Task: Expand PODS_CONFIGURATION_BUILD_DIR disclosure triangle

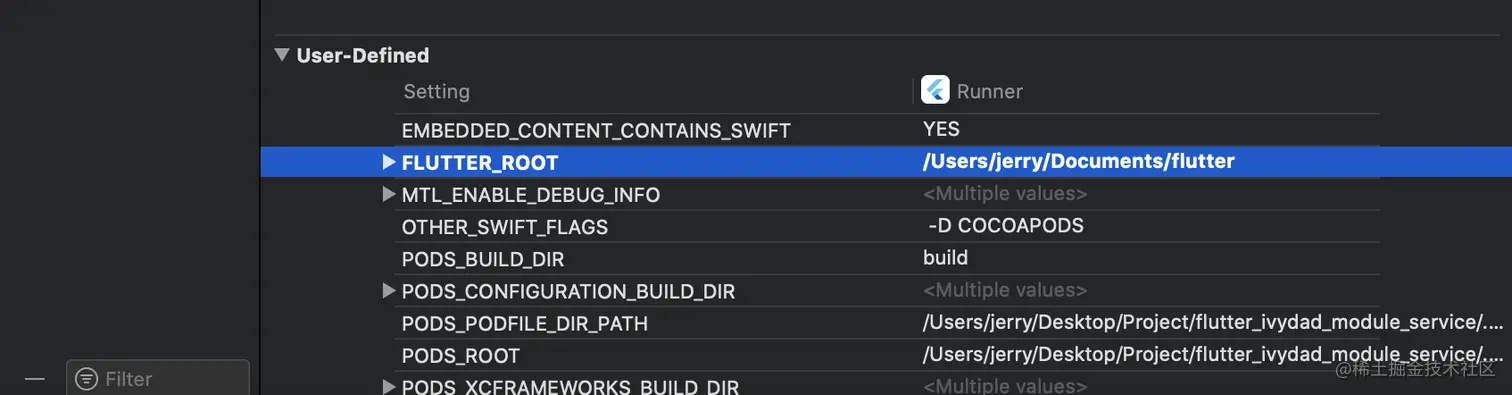Action: tap(389, 291)
